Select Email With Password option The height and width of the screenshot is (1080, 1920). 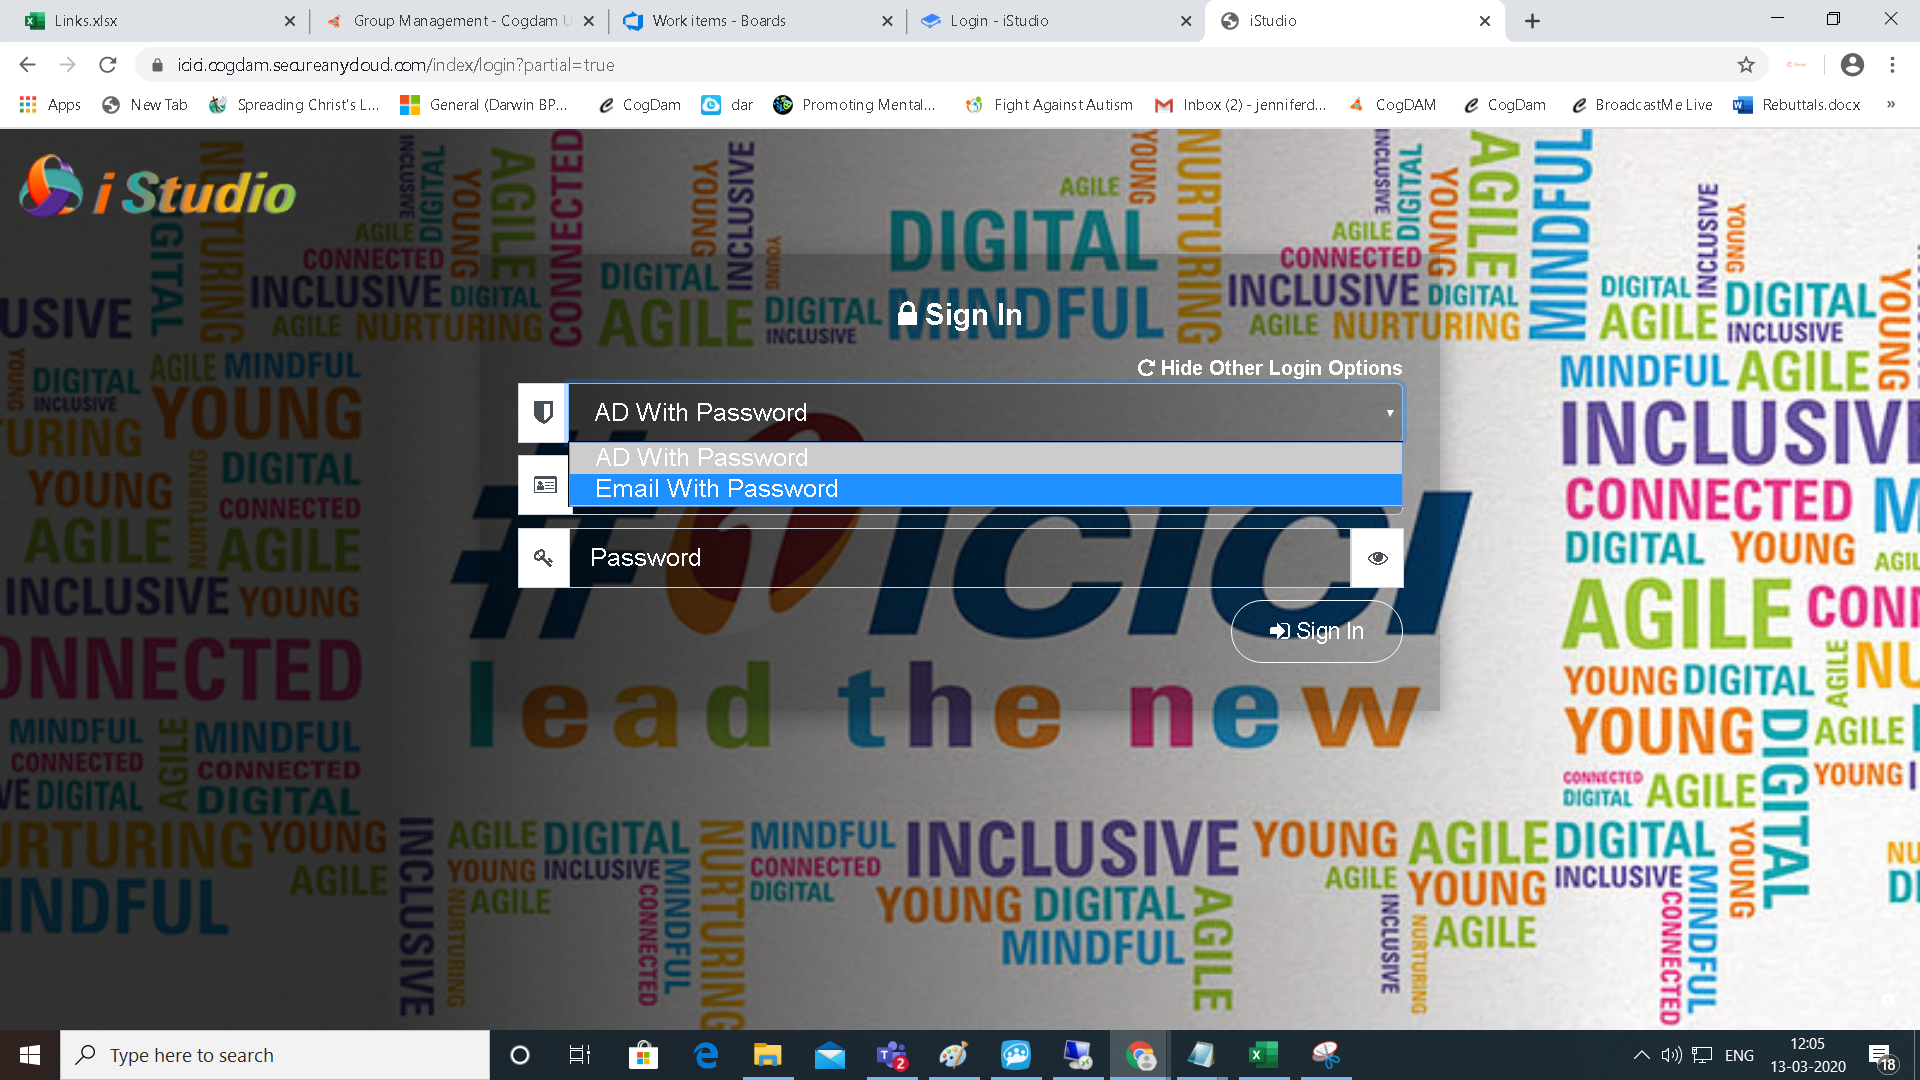point(985,489)
